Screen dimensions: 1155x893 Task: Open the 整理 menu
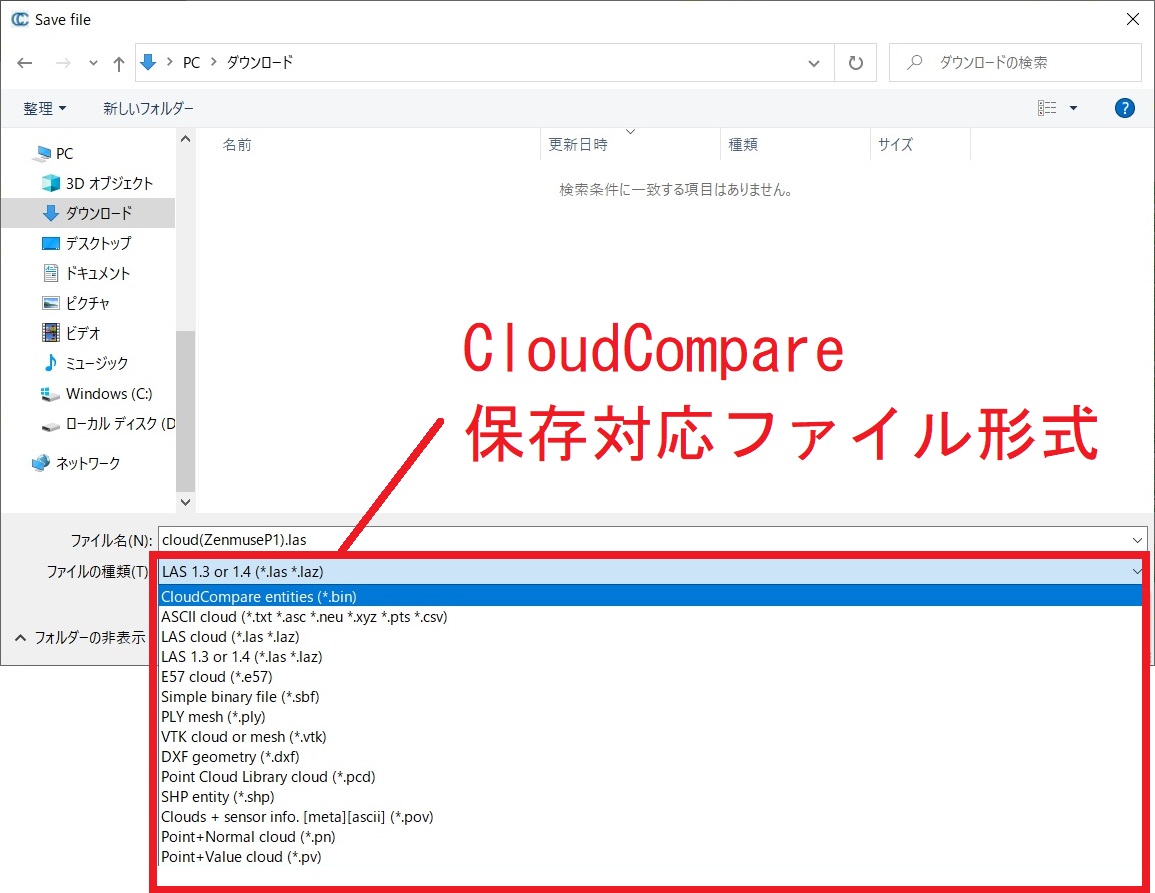pyautogui.click(x=44, y=108)
